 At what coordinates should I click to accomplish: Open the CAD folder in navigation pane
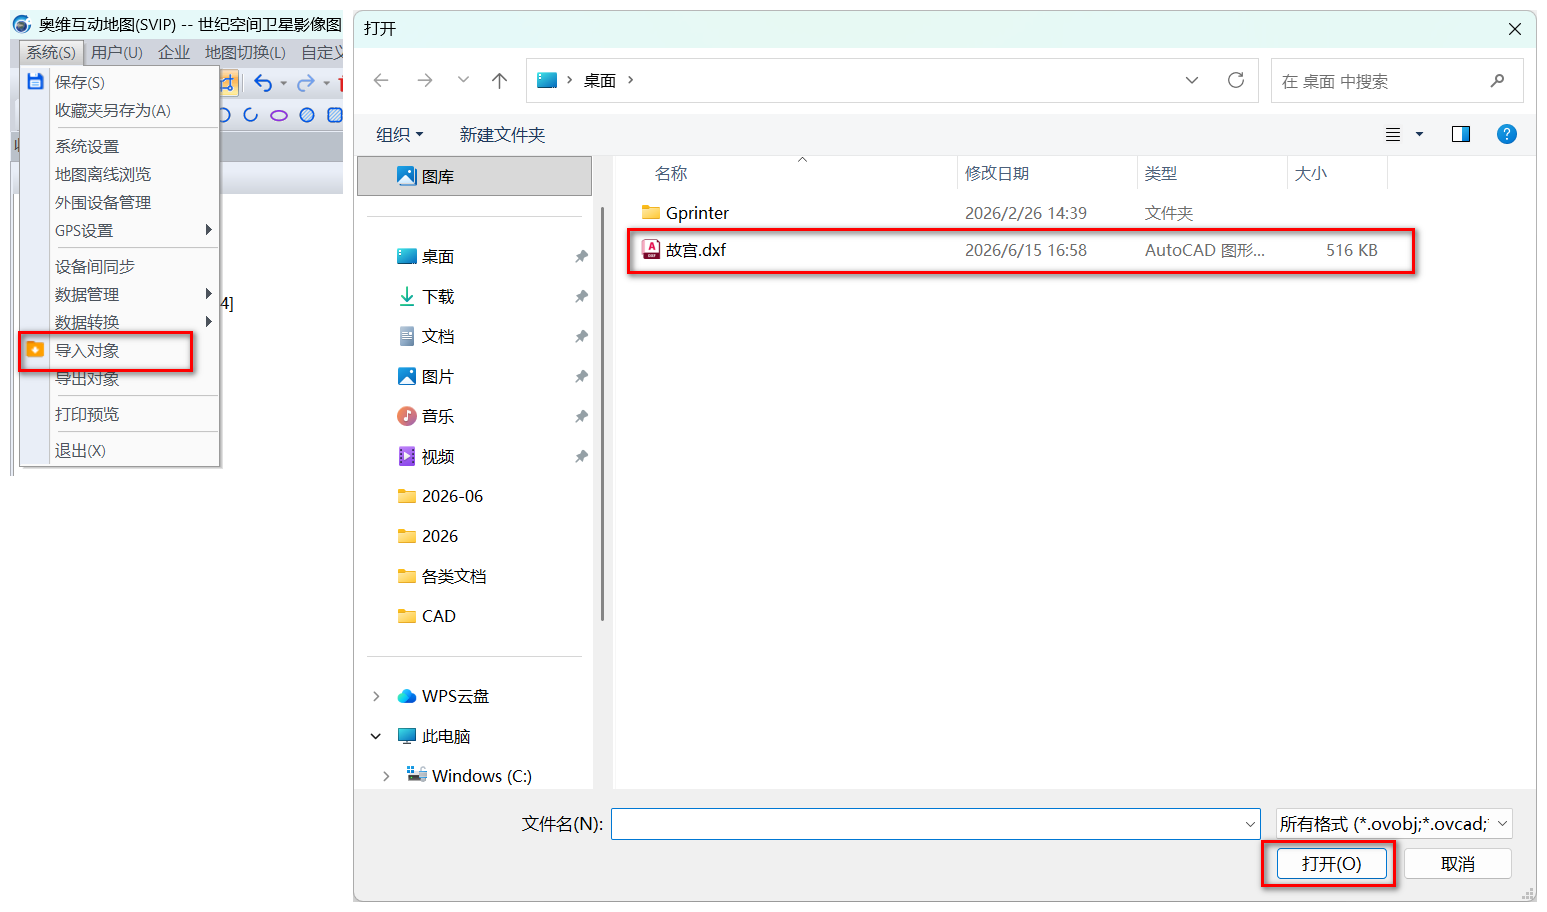coord(439,617)
